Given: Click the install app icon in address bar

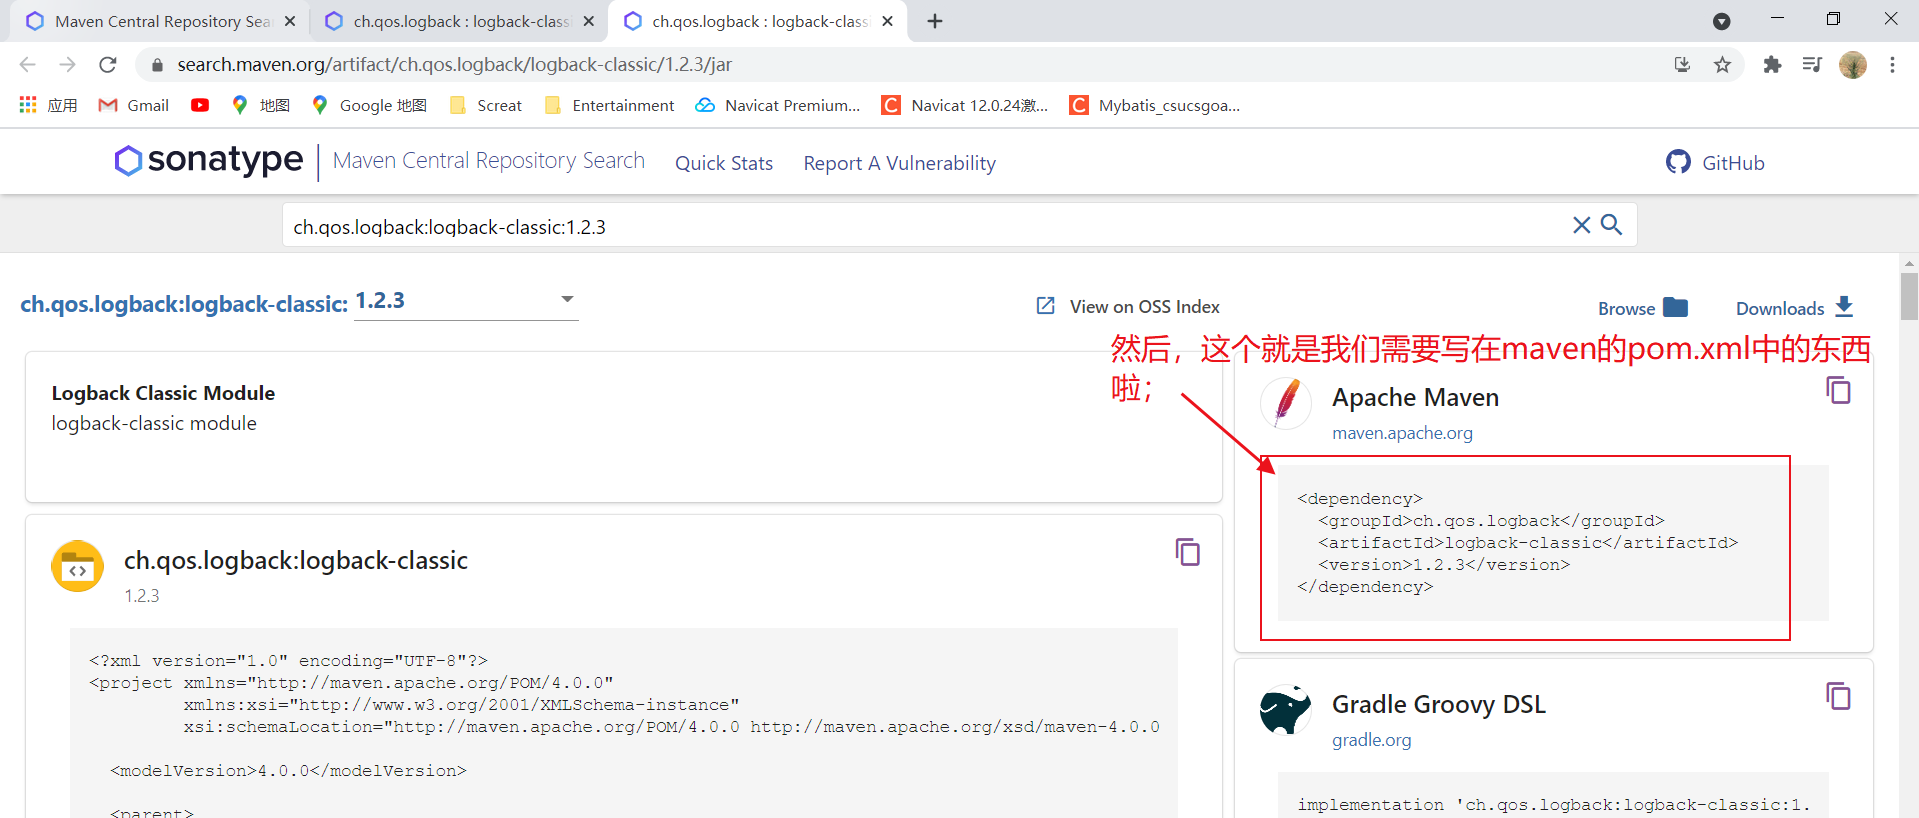Looking at the screenshot, I should tap(1682, 64).
